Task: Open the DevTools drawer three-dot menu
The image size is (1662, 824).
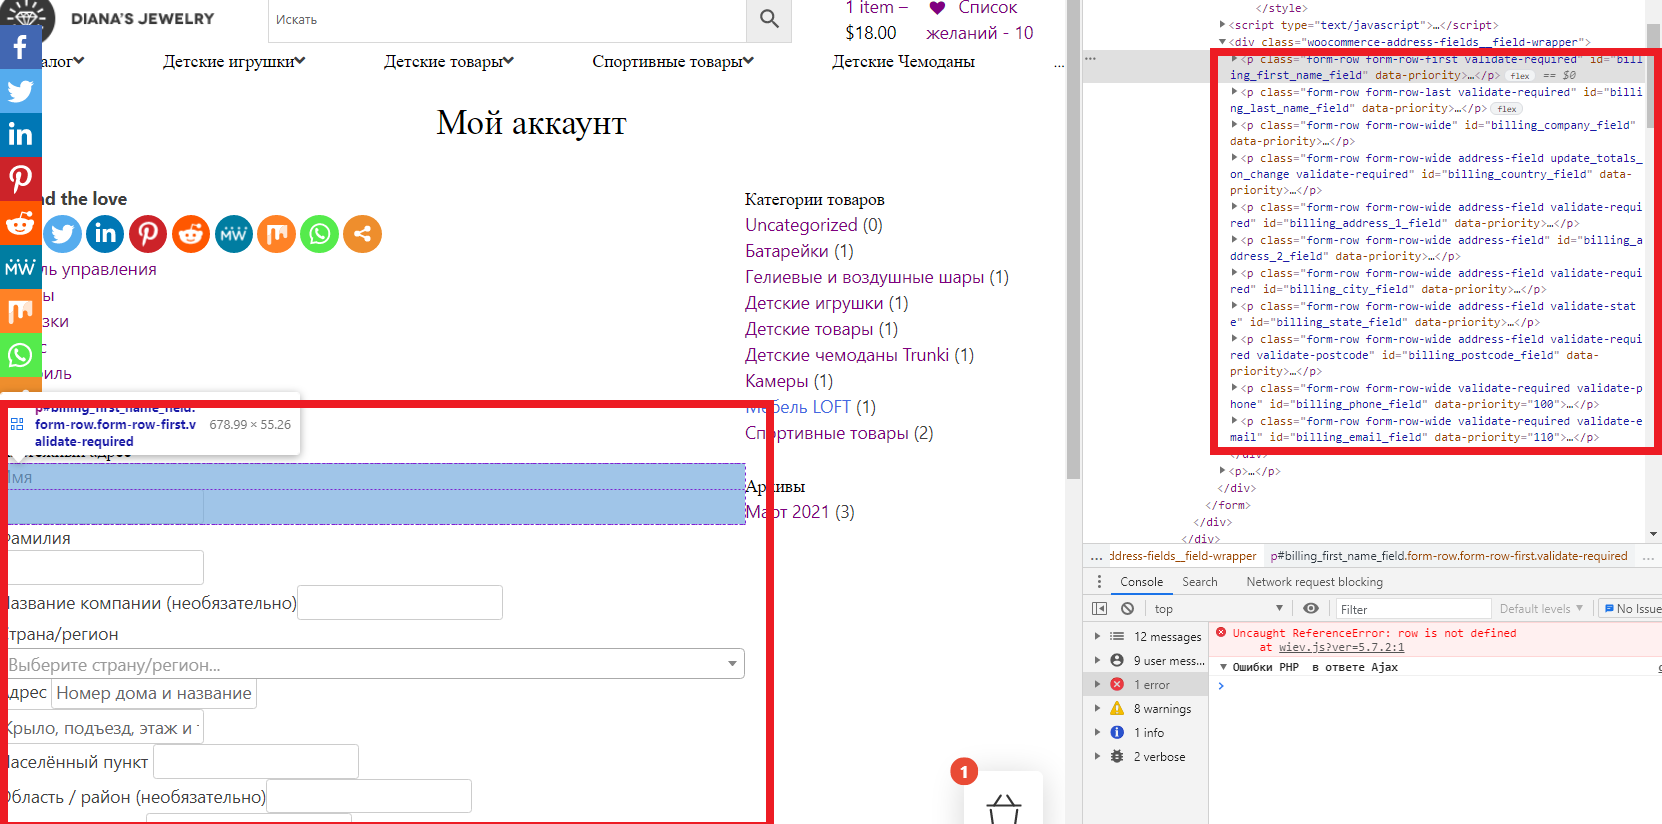Action: (1099, 582)
